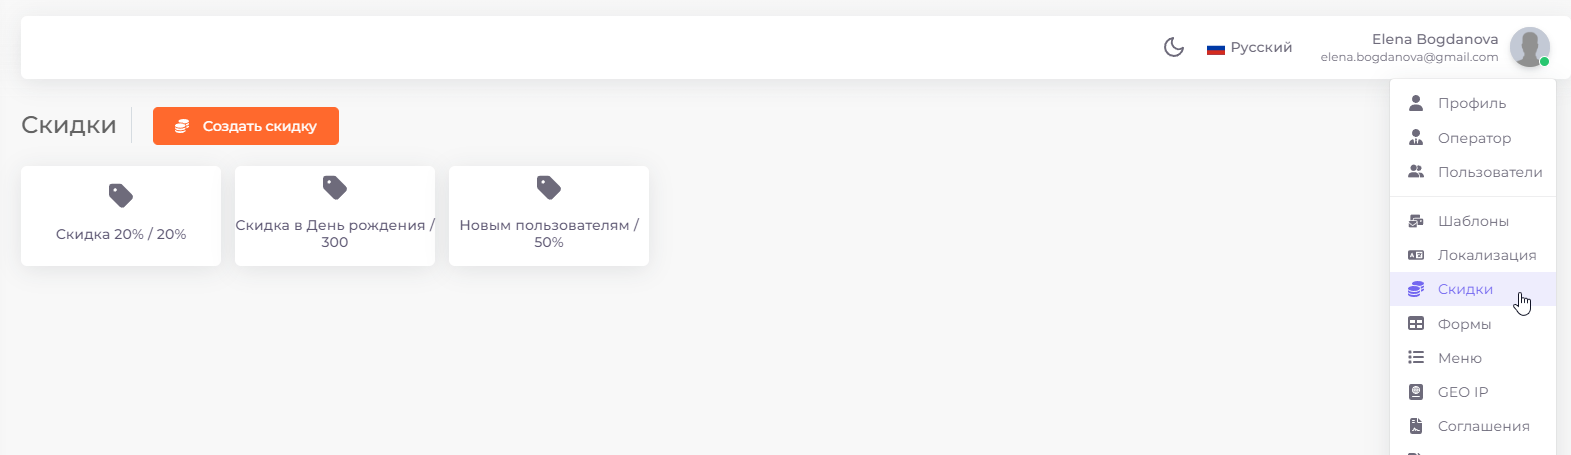Image resolution: width=1571 pixels, height=455 pixels.
Task: Click the Шаблоны templates icon
Action: pyautogui.click(x=1416, y=221)
